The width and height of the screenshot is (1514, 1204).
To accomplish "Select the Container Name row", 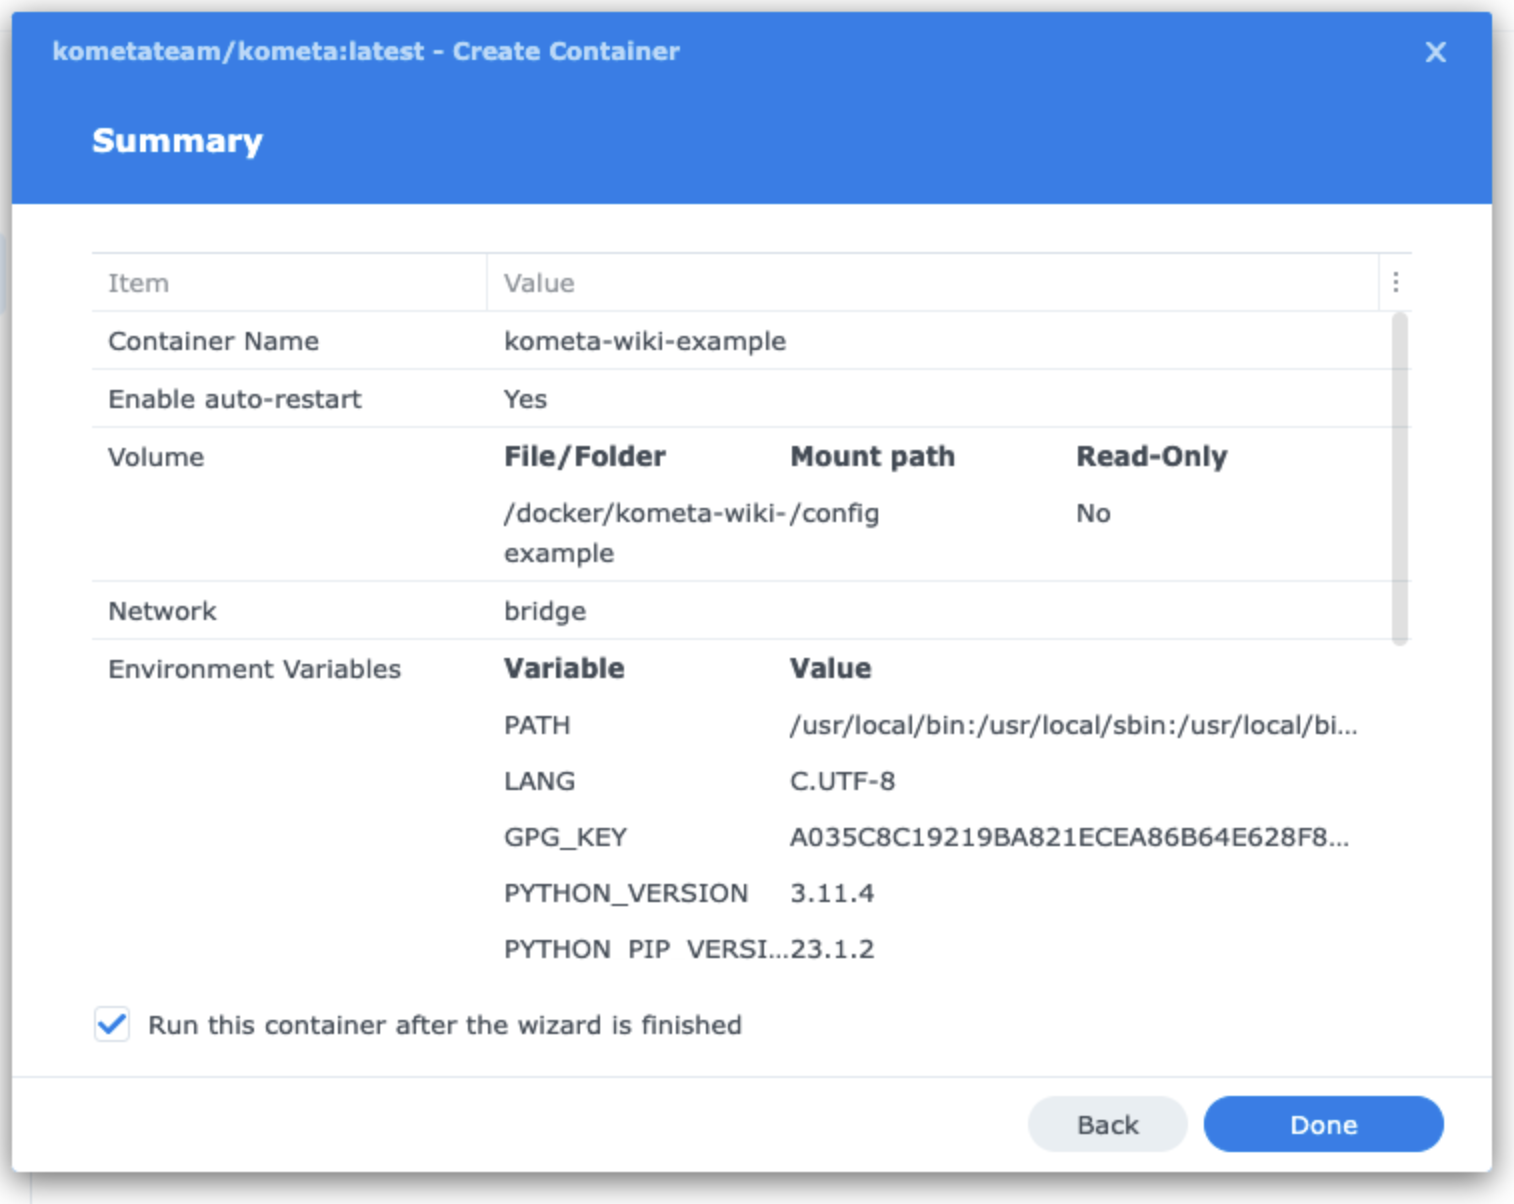I will [x=741, y=341].
